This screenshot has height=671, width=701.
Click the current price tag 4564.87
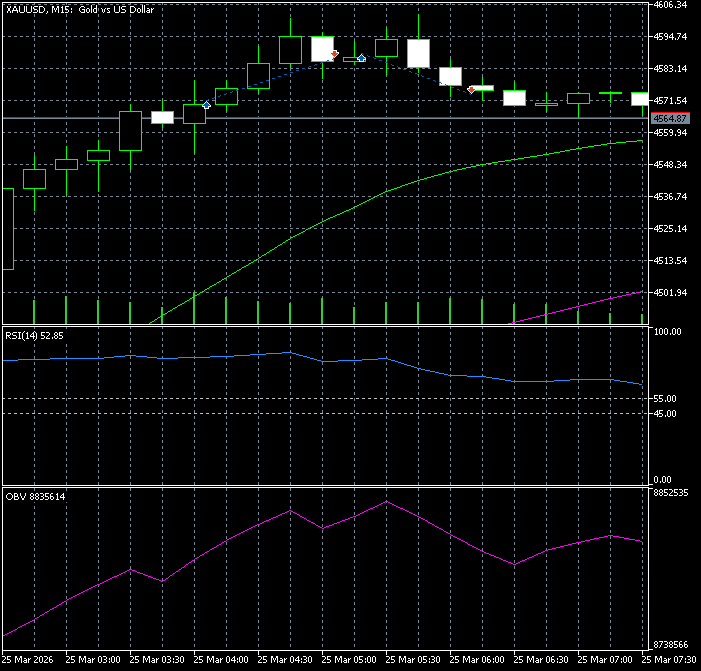pyautogui.click(x=670, y=118)
